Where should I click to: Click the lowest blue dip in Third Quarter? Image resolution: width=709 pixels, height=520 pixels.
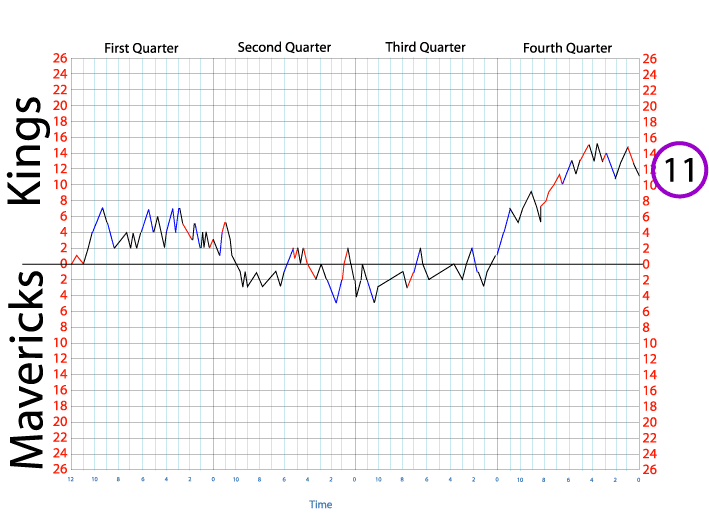pos(374,302)
